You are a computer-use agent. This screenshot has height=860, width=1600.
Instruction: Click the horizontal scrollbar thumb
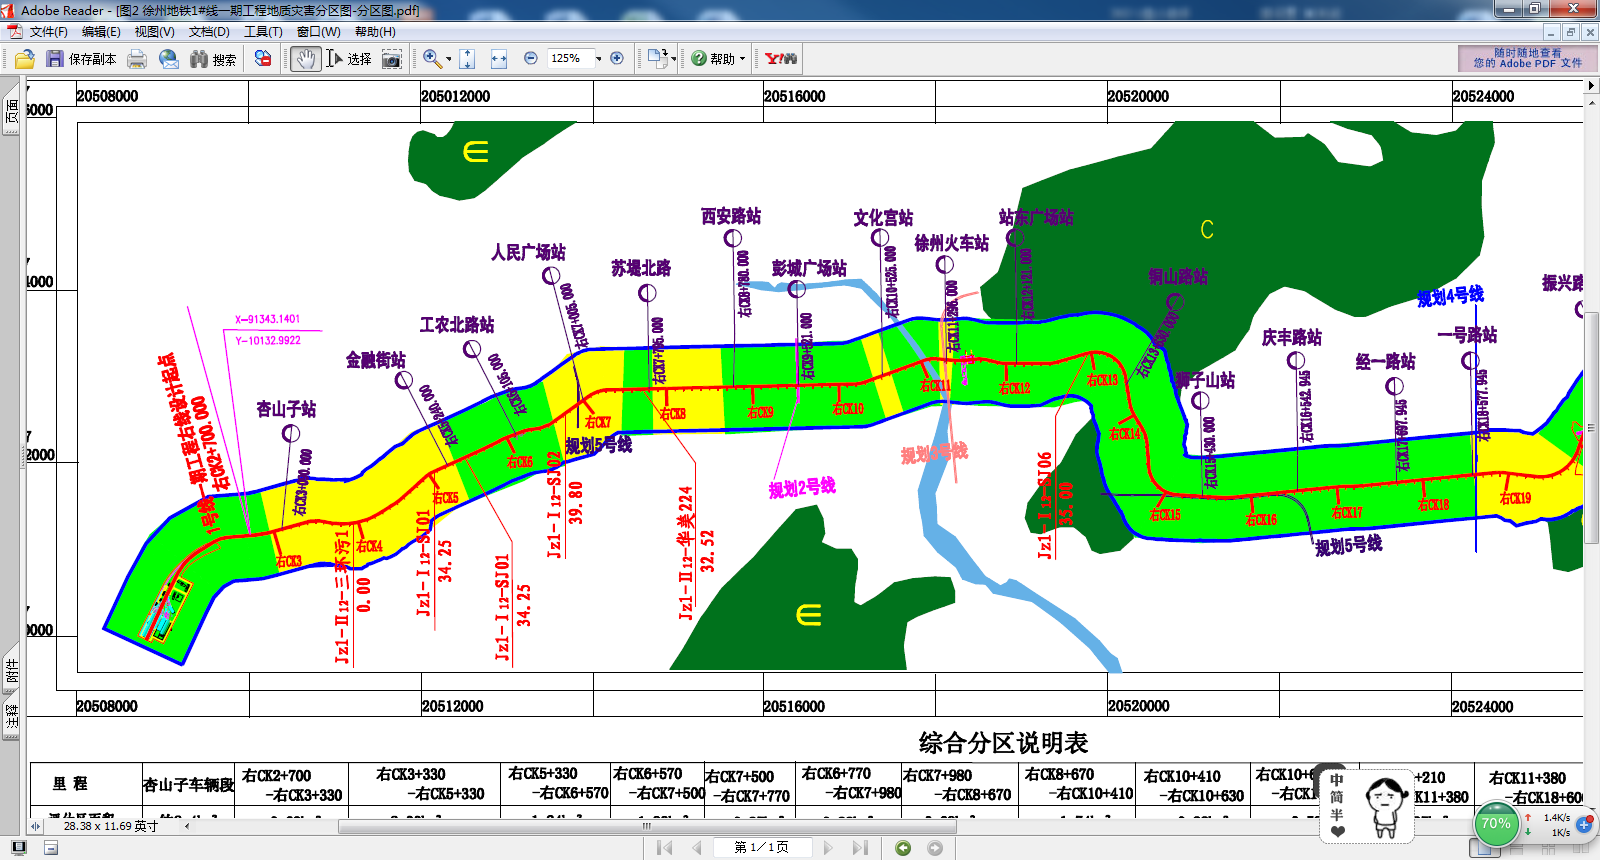[647, 826]
